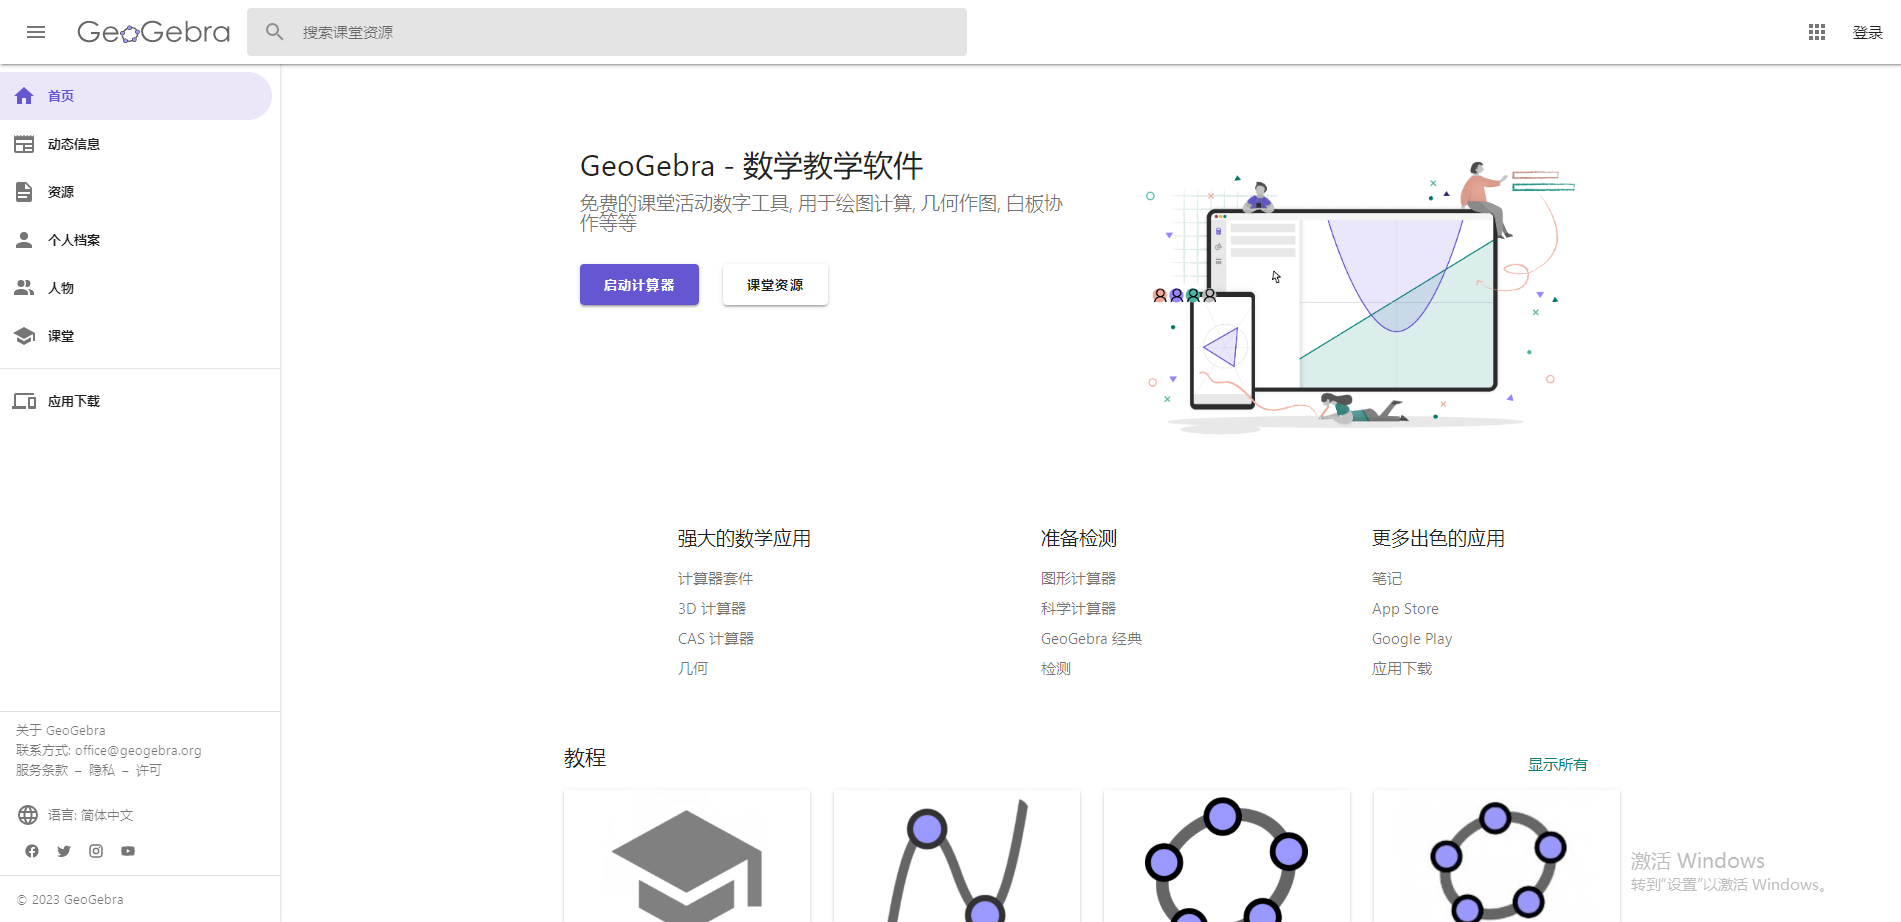Screen dimensions: 1901x922
Task: Open the 几何 link
Action: click(693, 669)
